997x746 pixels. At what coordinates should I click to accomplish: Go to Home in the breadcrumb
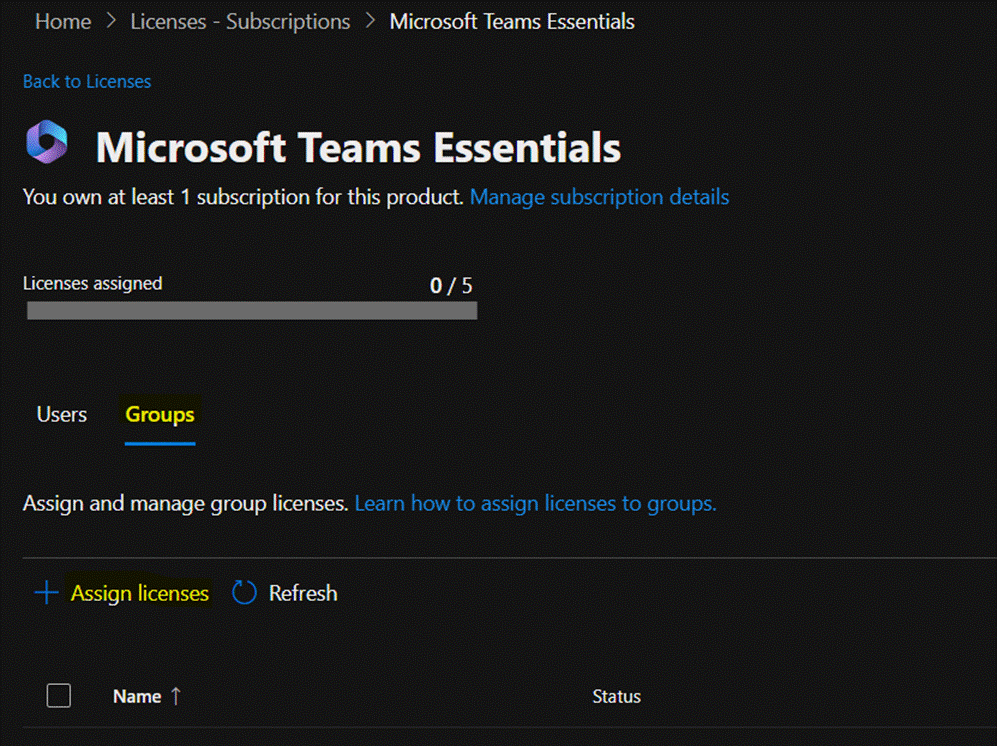click(x=63, y=22)
